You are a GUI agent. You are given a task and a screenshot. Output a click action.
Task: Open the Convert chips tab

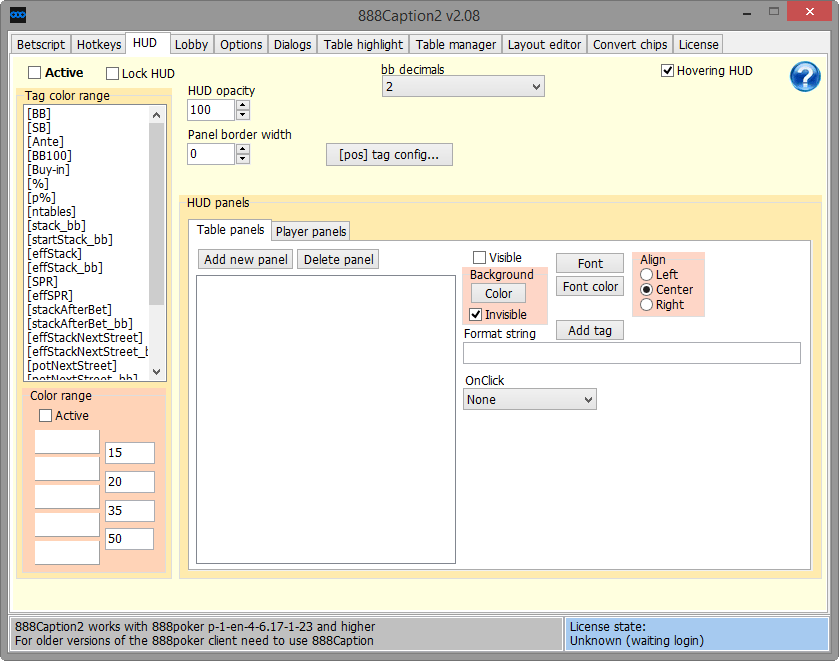coord(630,44)
